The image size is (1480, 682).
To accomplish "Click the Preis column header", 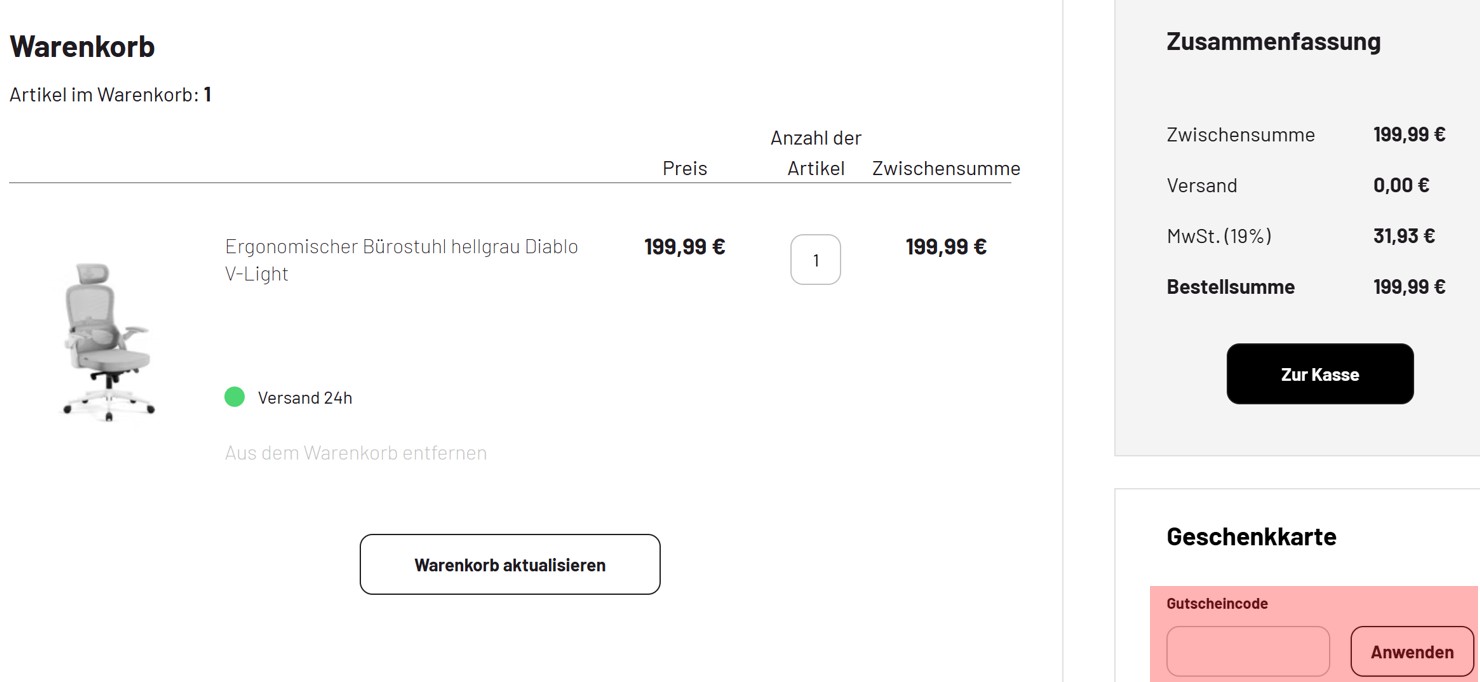I will tap(684, 168).
